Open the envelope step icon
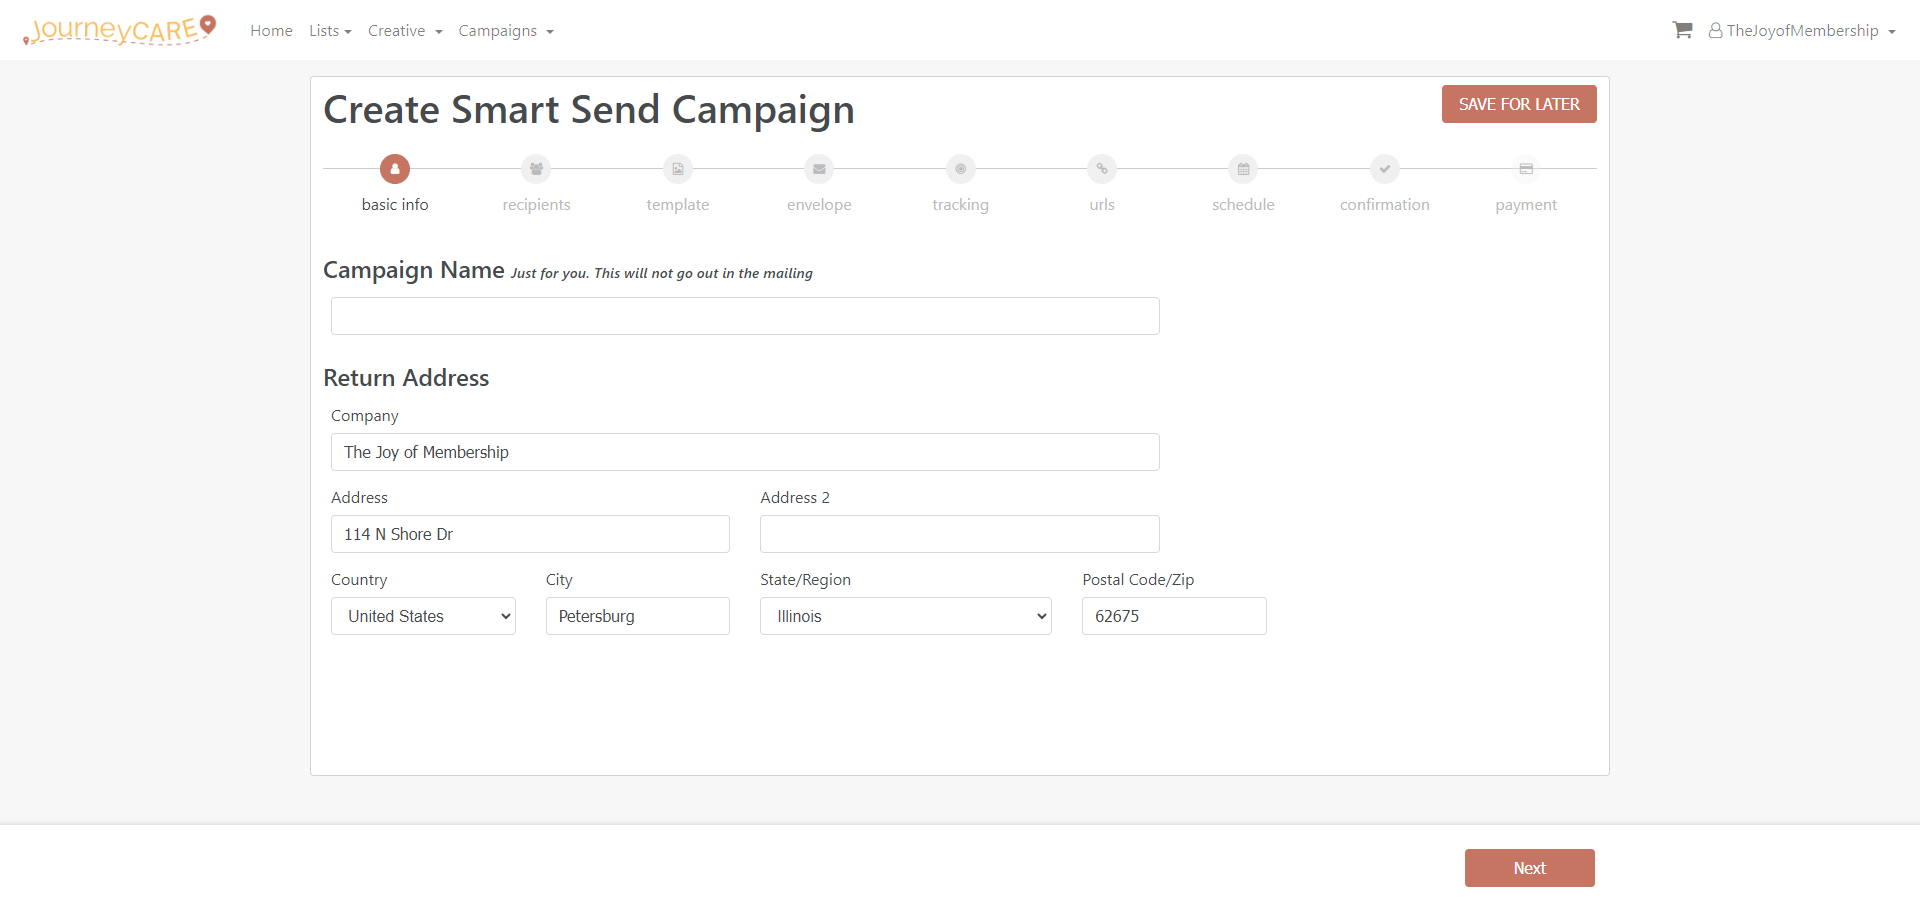This screenshot has height=911, width=1920. pos(819,169)
